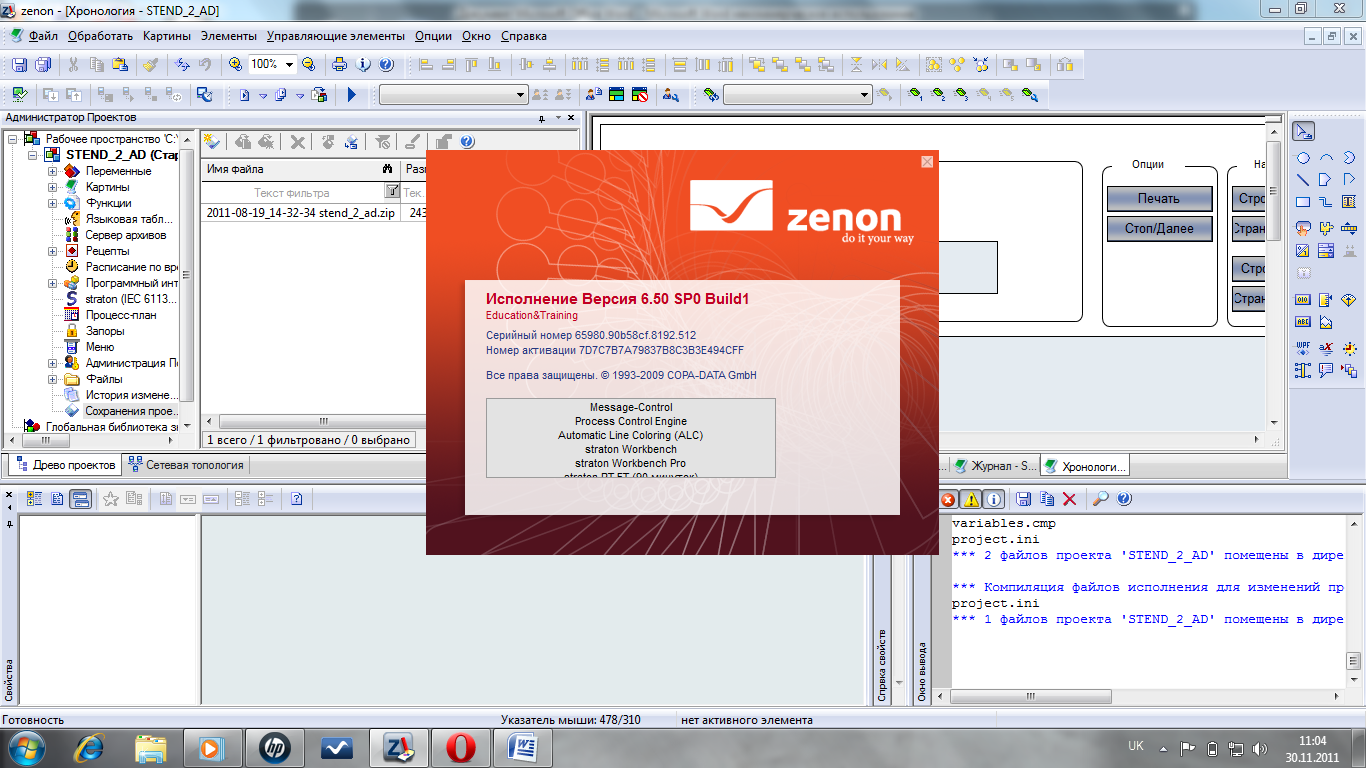Switch to the Сетевая топология tab

(185, 465)
